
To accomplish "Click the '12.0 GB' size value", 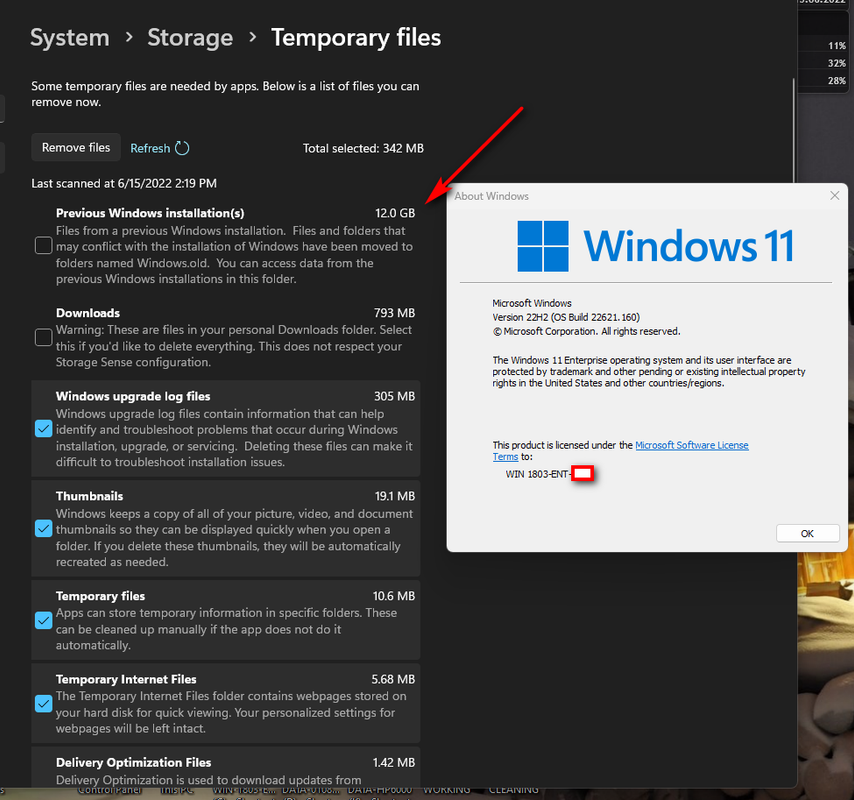I will pos(395,213).
